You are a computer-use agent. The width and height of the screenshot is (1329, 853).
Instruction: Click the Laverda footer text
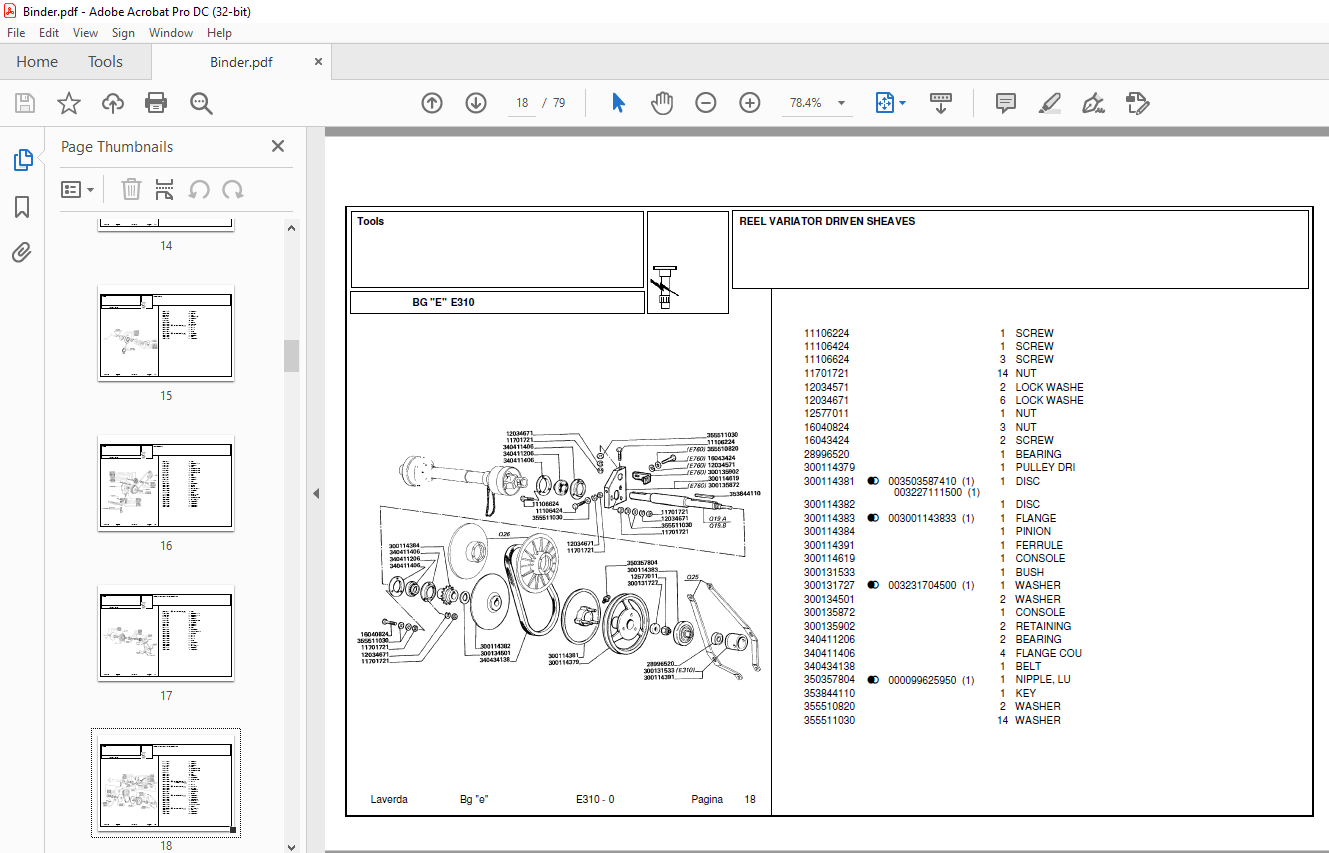(x=389, y=799)
